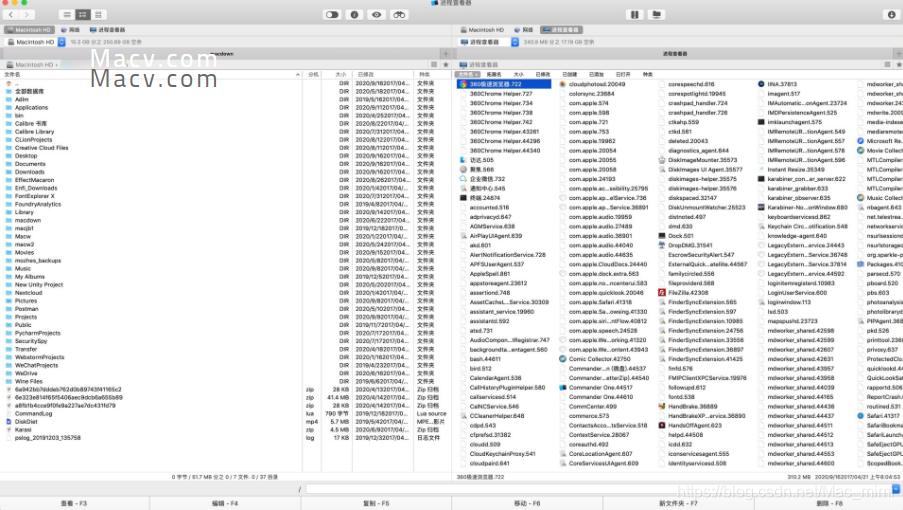The width and height of the screenshot is (903, 510).
Task: Select the HandBrake.36889 process icon
Action: [662, 406]
